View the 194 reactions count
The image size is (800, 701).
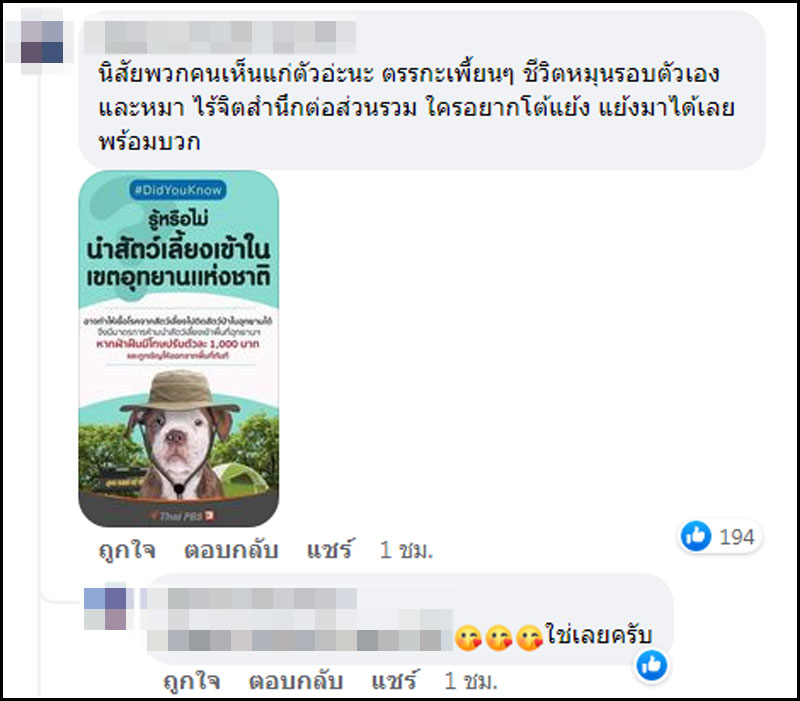coord(736,537)
